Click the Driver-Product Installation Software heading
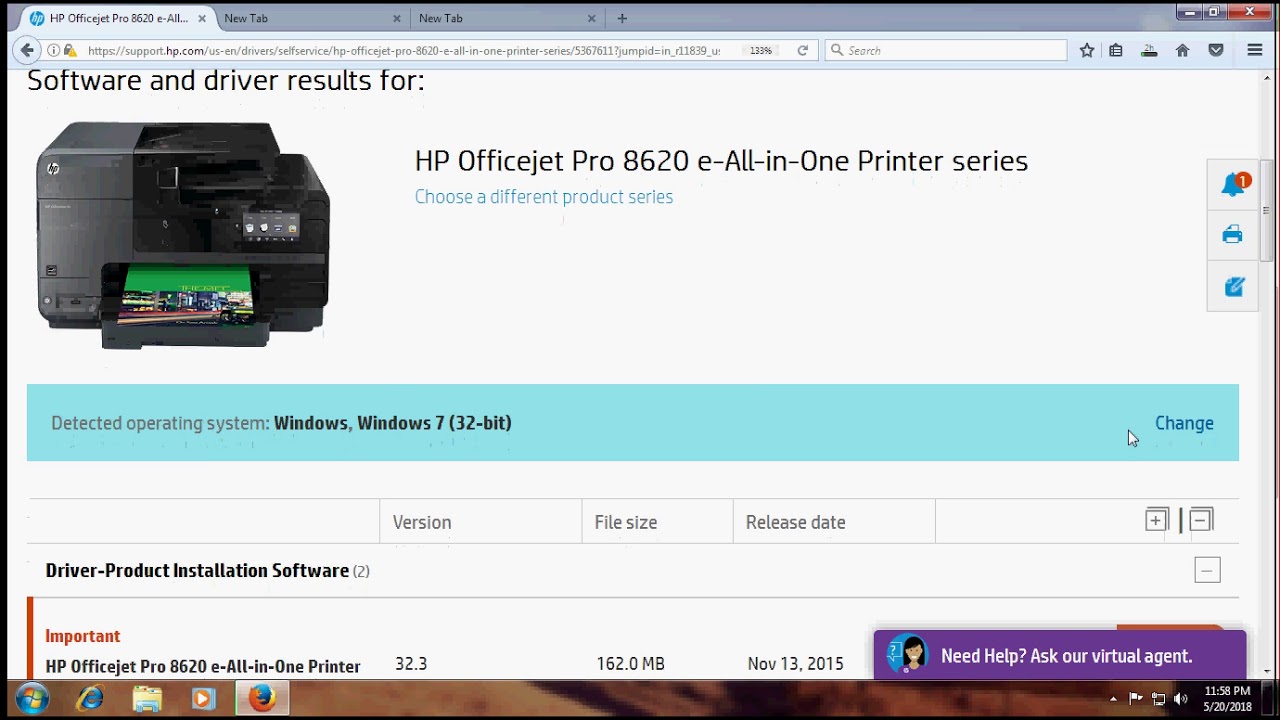Screen dimensions: 1280x720 pos(197,570)
